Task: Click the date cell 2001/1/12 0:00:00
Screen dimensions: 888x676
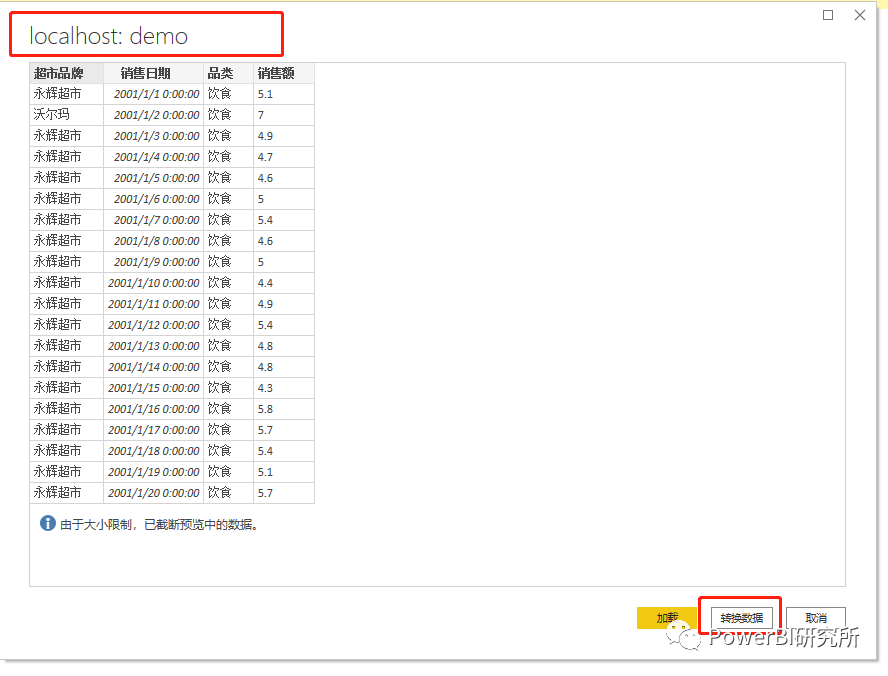Action: (x=153, y=324)
